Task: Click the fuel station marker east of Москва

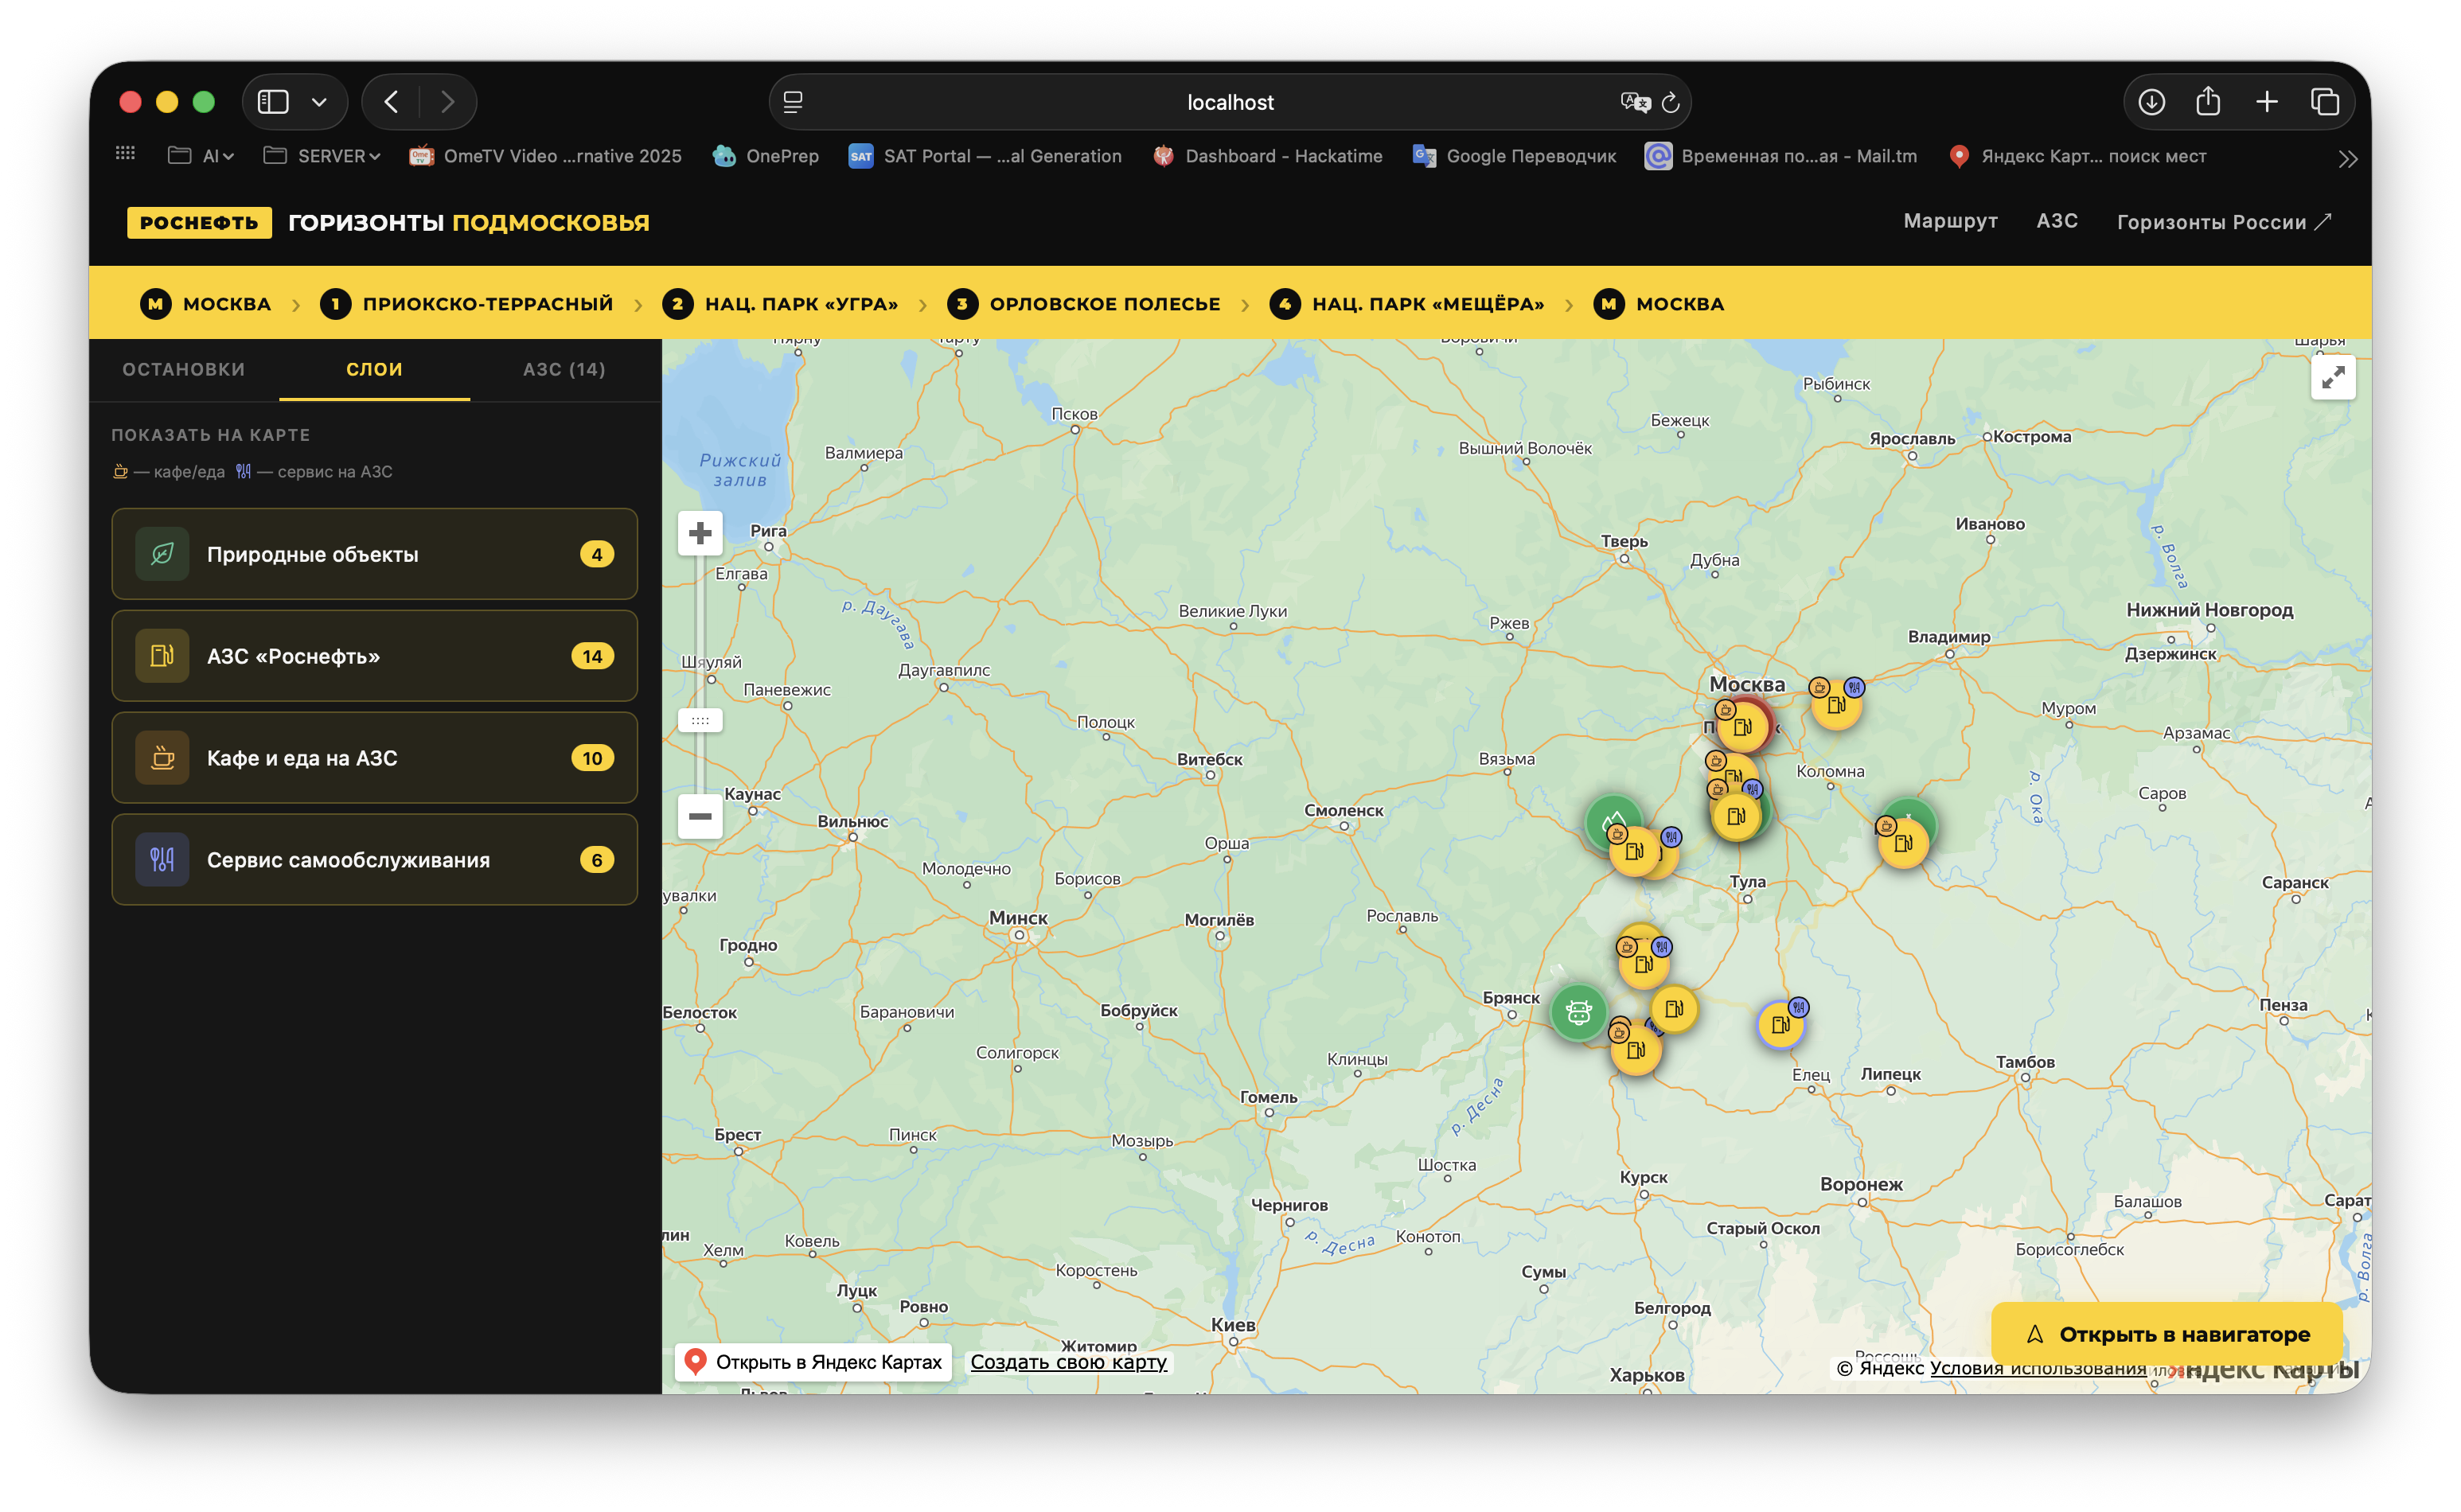Action: point(1836,705)
